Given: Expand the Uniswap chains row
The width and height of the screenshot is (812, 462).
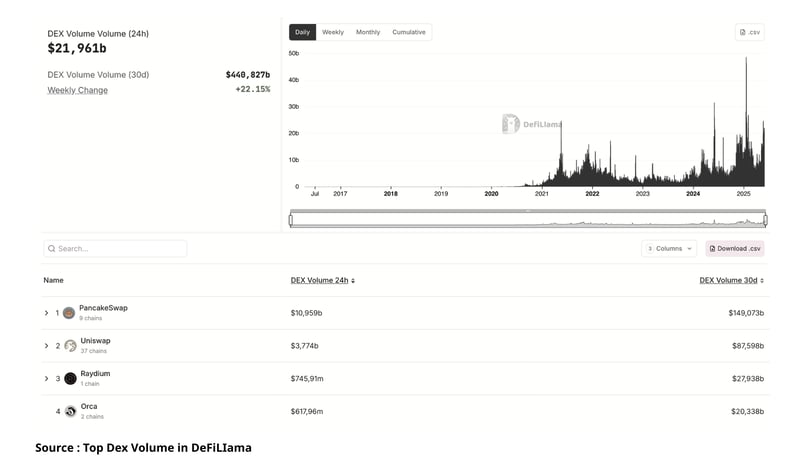Looking at the screenshot, I should (x=47, y=345).
